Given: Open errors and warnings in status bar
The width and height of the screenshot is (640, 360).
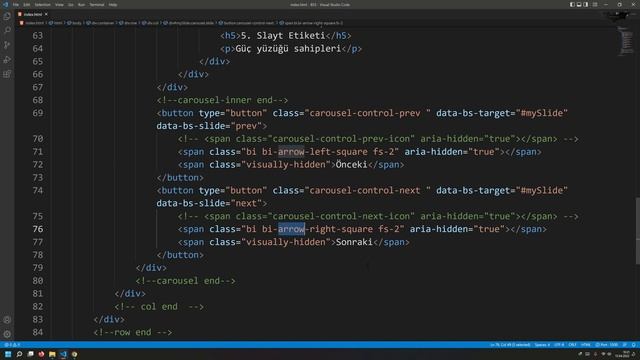Looking at the screenshot, I should click(12, 345).
